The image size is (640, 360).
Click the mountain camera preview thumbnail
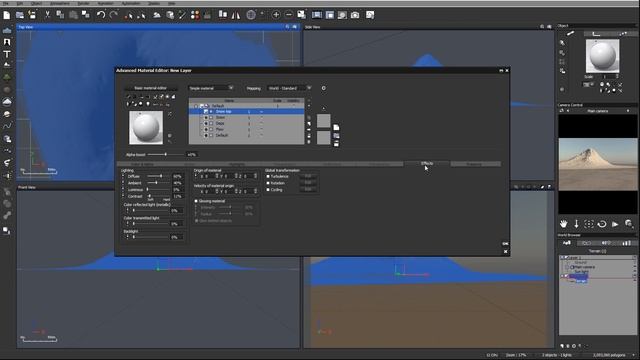click(x=598, y=164)
